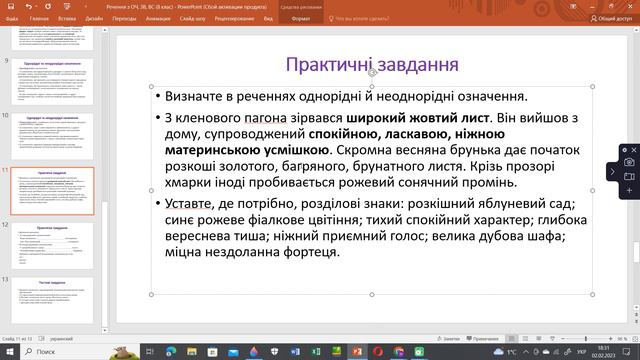Start the slideshow from status bar icon

(552, 339)
